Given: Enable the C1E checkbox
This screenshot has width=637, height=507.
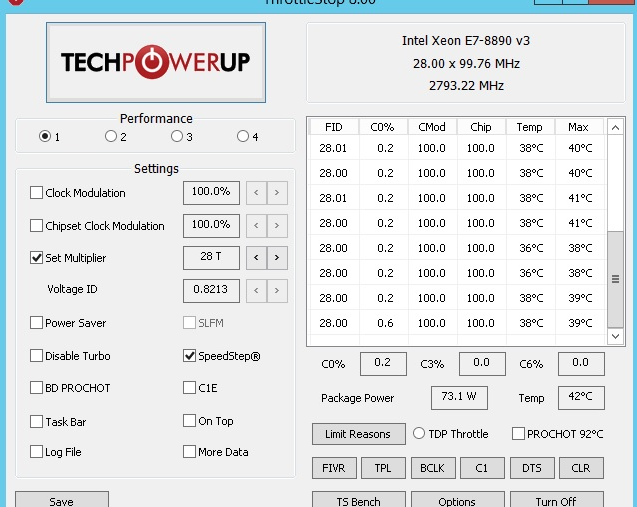Looking at the screenshot, I should (x=189, y=388).
